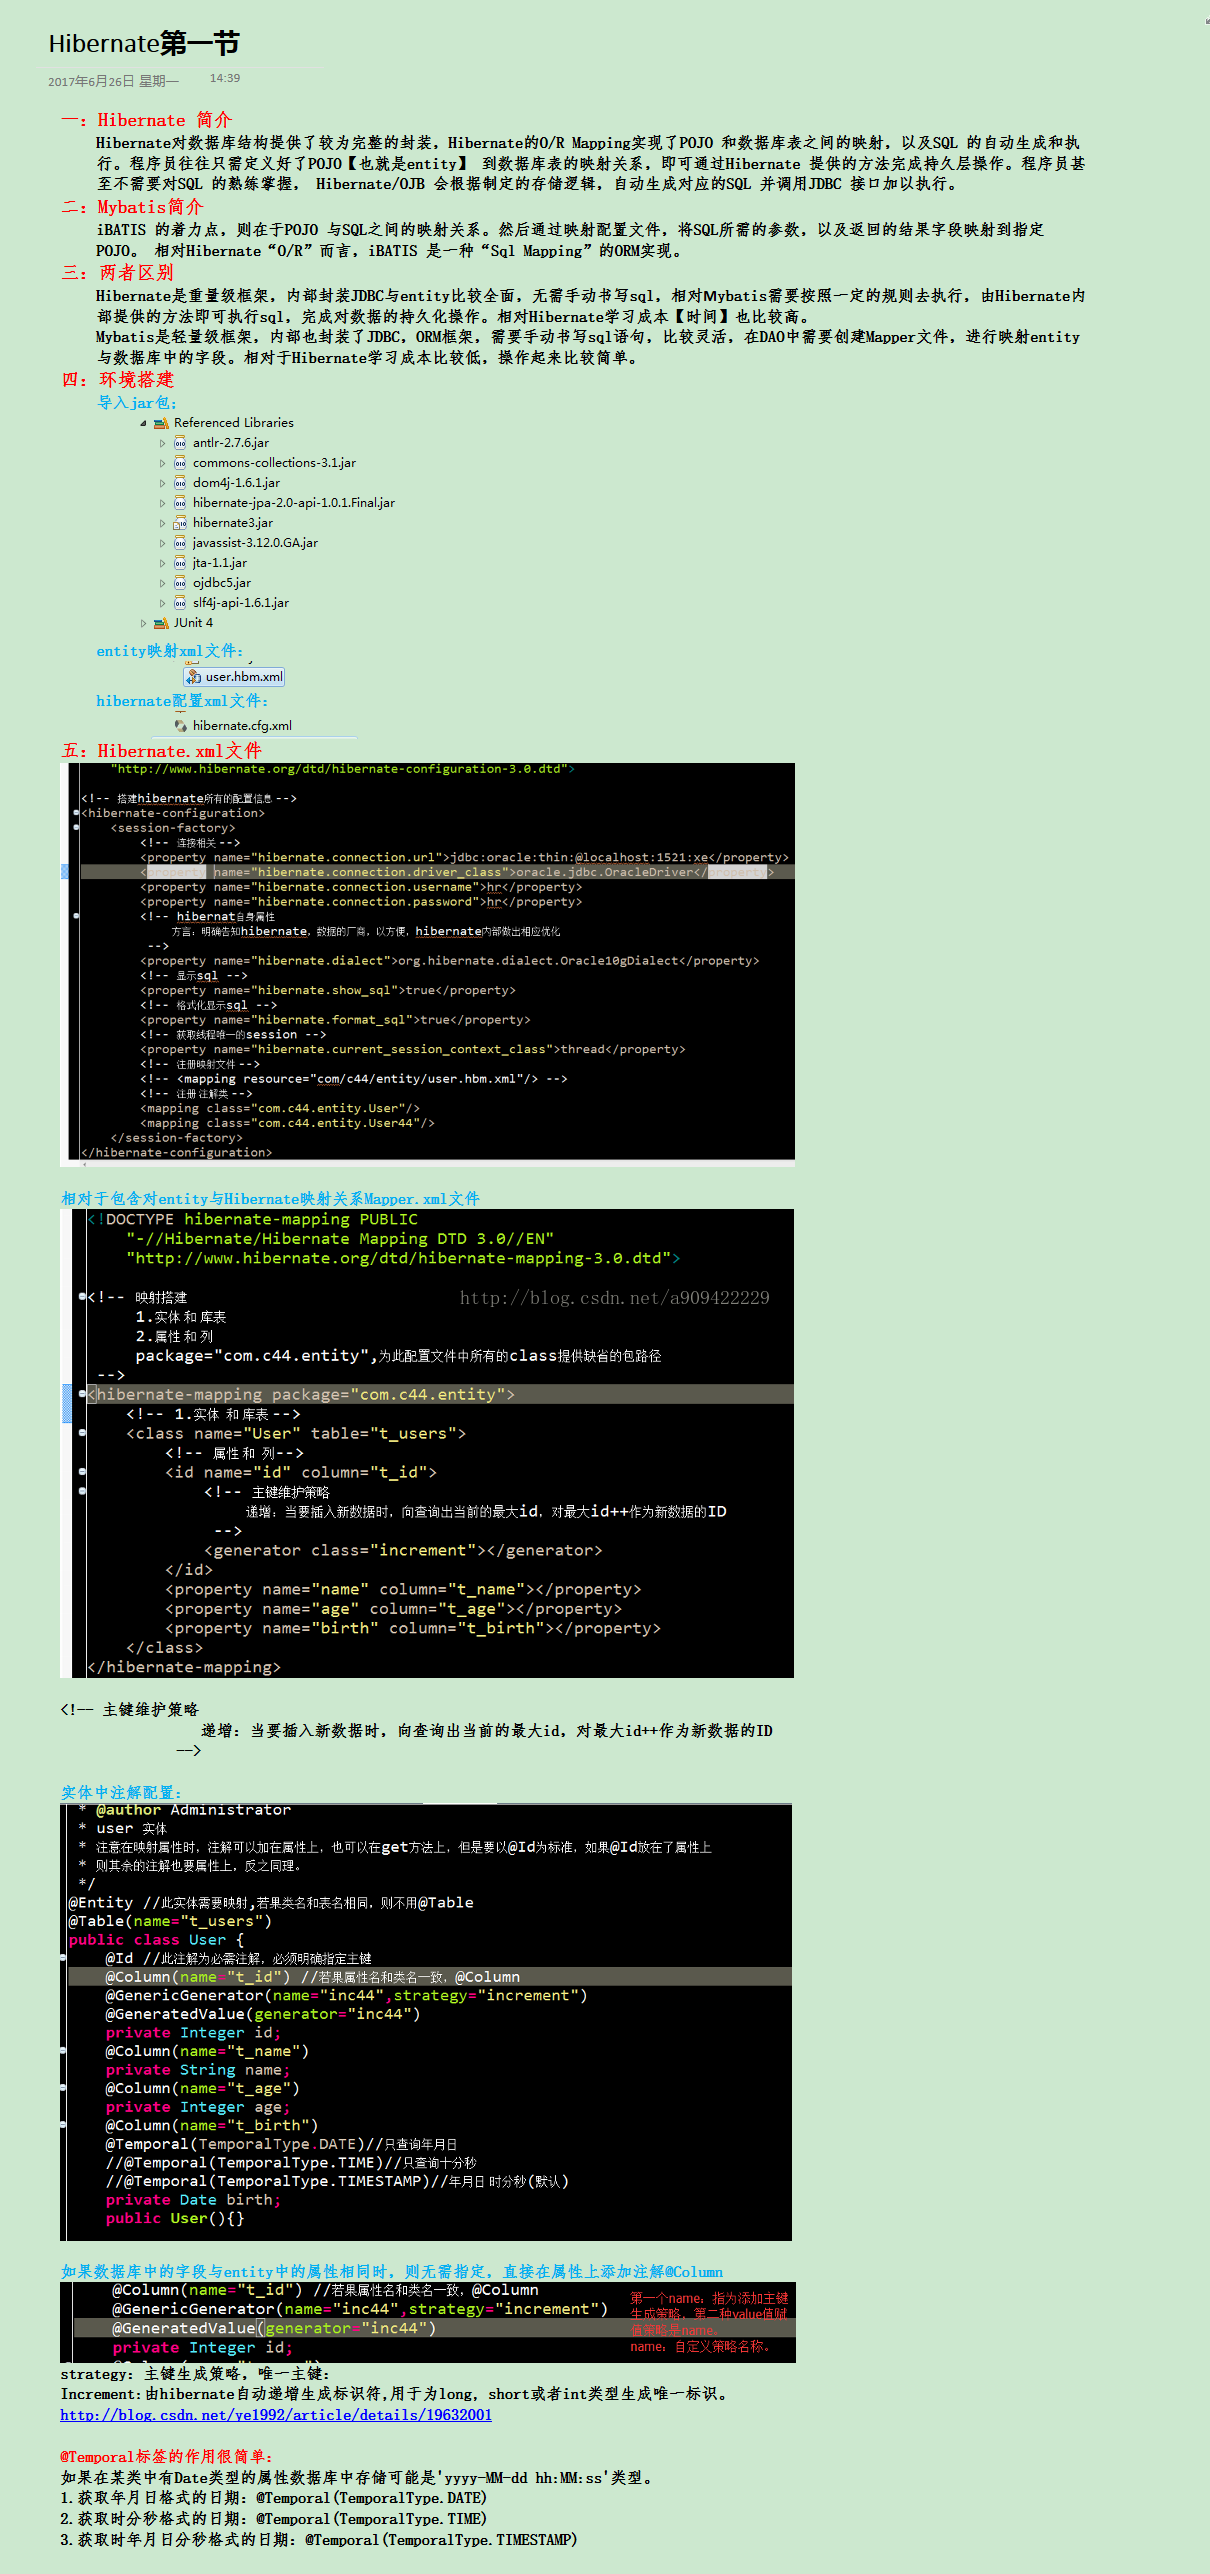
Task: Select hibernate-jpa-2.0-api-1.0.1.Final.jar entry text
Action: coord(294,503)
